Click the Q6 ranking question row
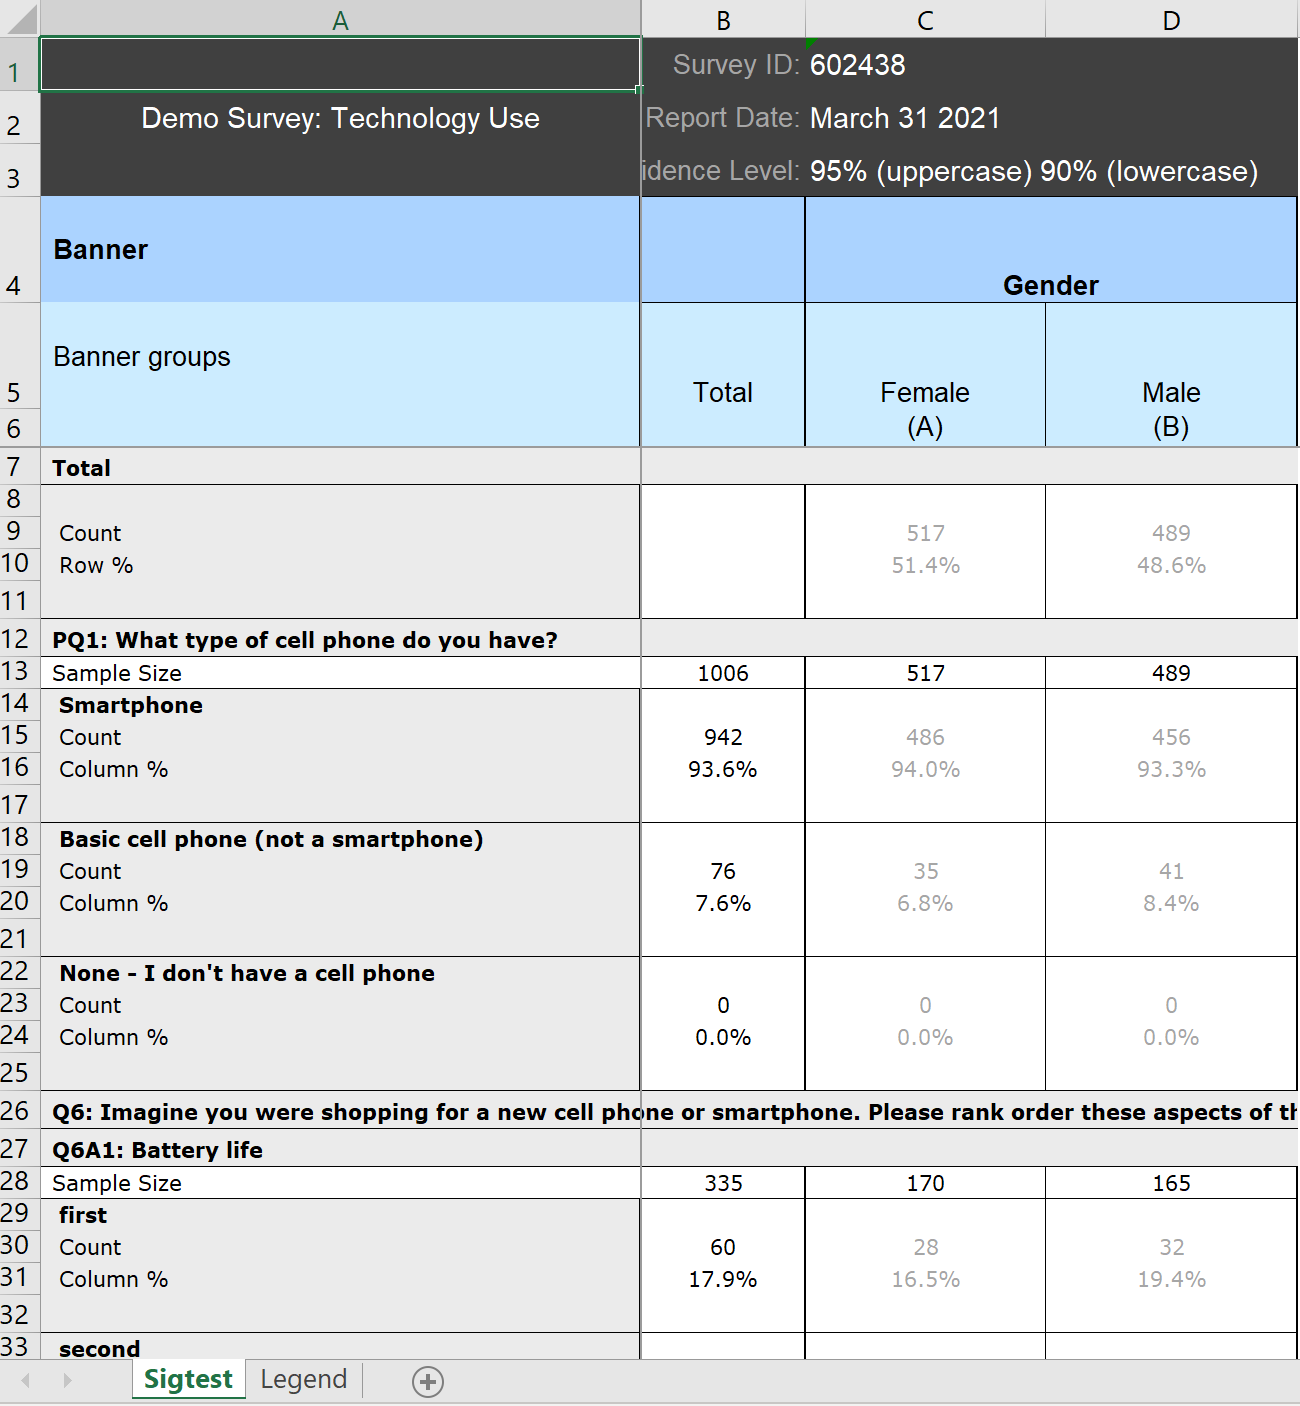1300x1406 pixels. pos(670,1111)
